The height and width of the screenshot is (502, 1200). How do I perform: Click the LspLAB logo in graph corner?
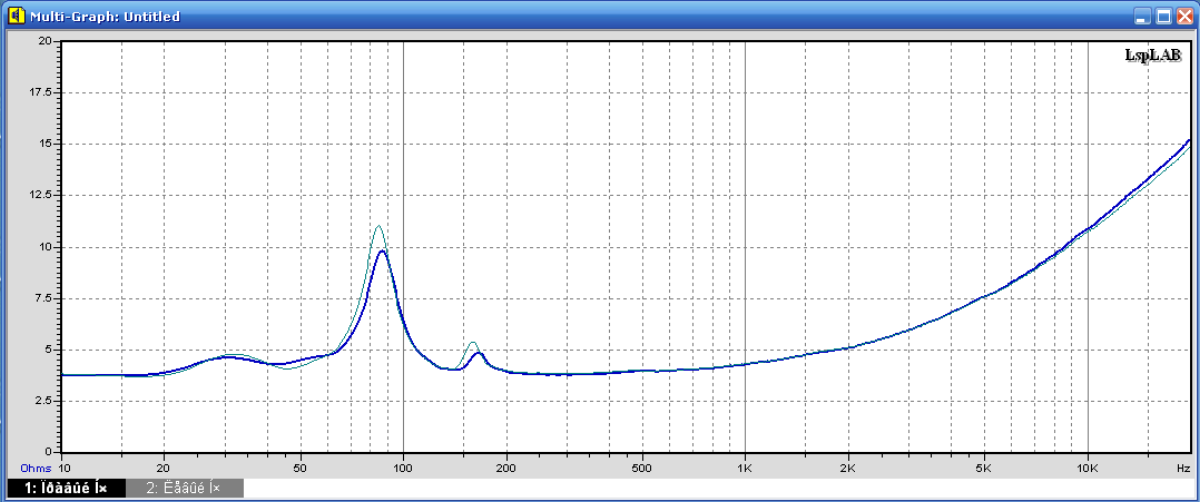(1152, 54)
